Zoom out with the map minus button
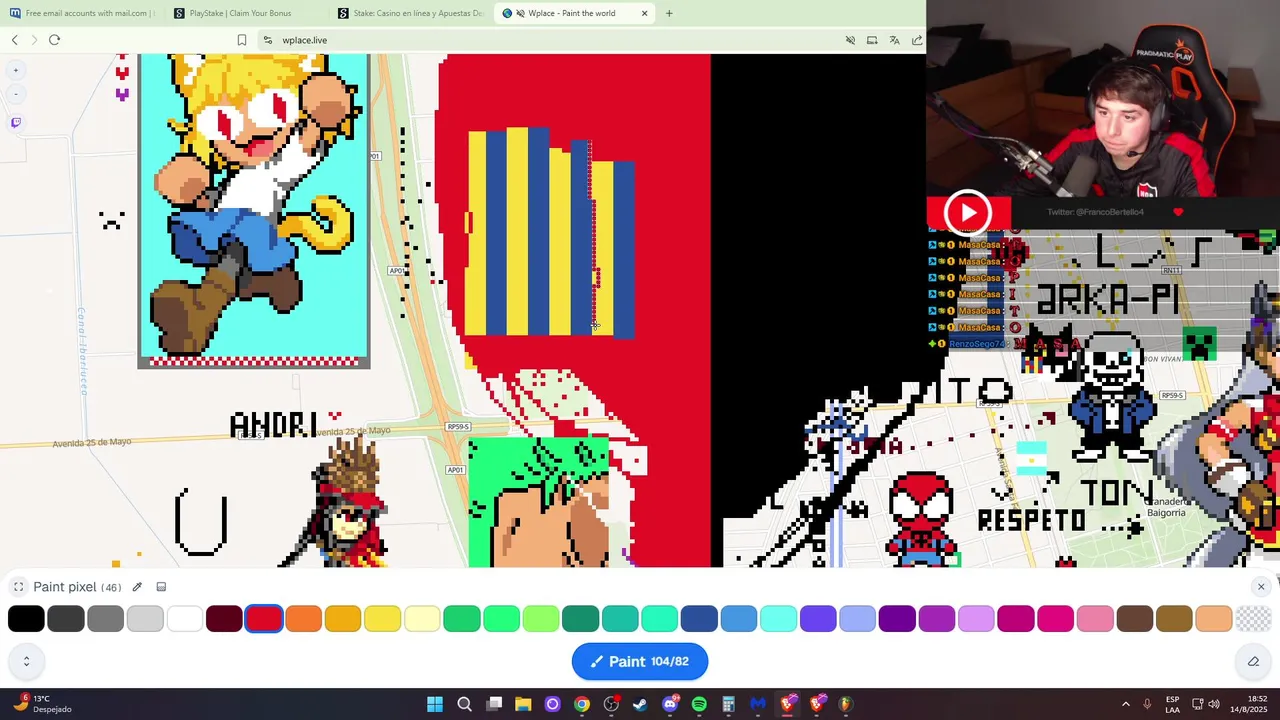The image size is (1280, 720). point(16,94)
